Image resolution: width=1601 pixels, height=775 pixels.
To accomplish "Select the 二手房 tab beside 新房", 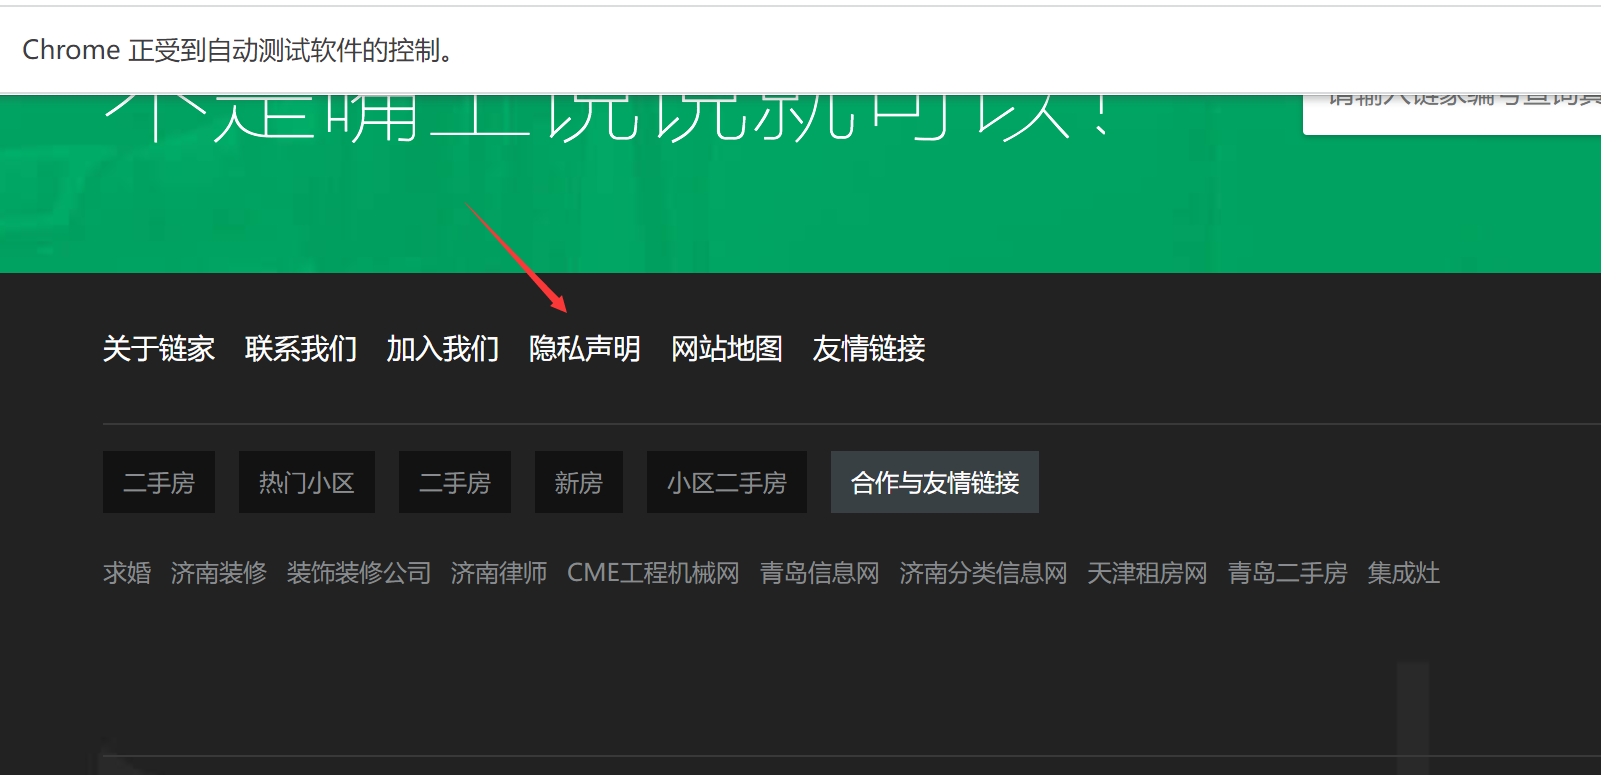I will click(455, 482).
